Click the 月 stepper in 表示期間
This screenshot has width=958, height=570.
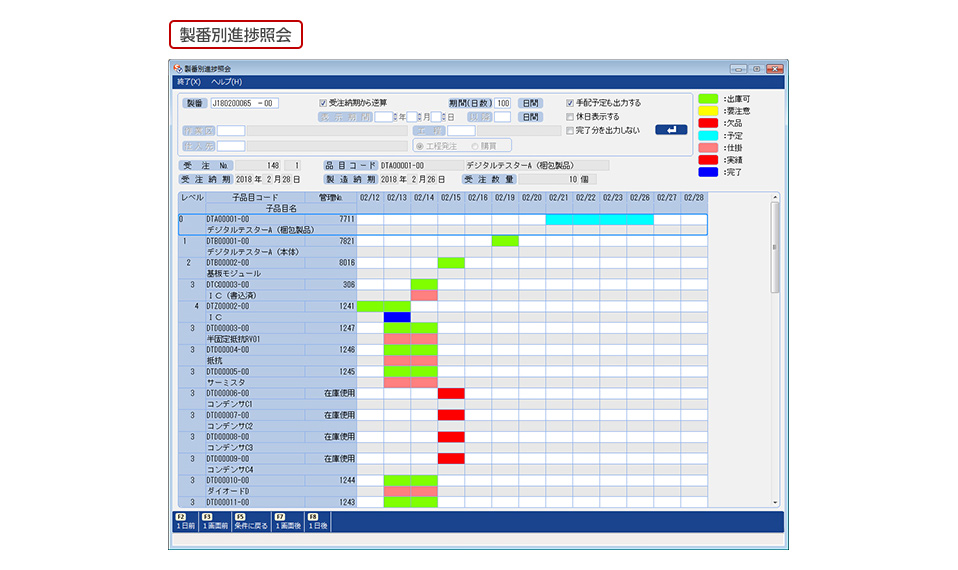(x=420, y=117)
